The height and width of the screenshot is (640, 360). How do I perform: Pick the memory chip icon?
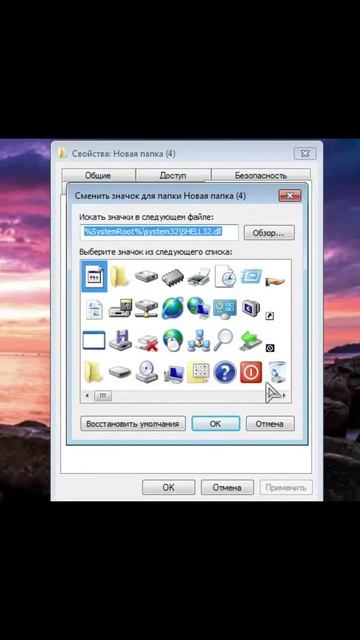pos(173,278)
